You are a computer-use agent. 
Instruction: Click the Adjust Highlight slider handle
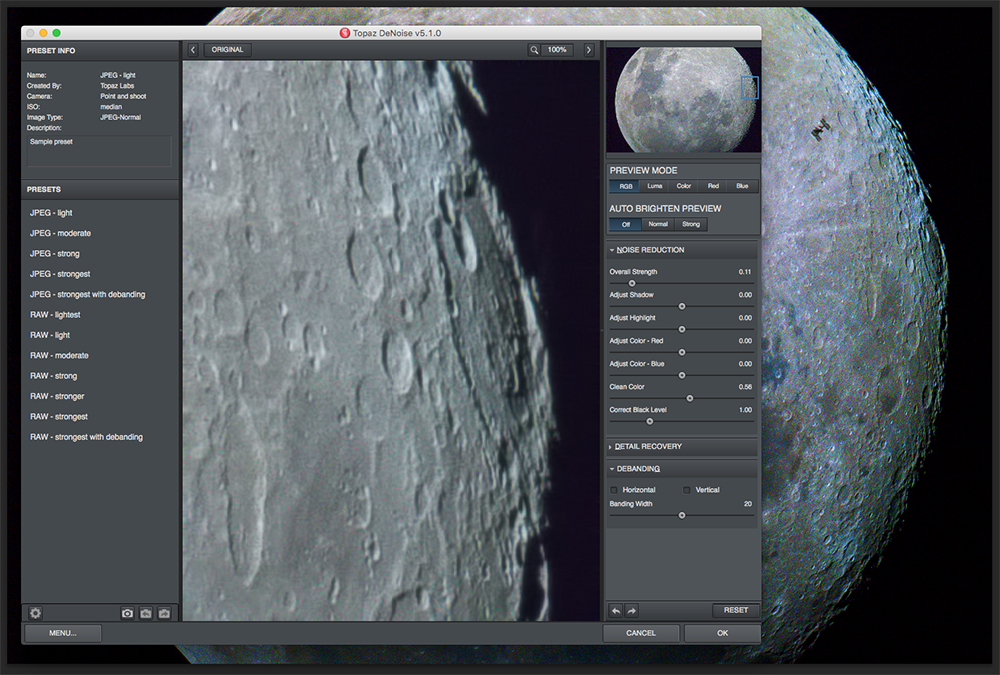point(682,329)
